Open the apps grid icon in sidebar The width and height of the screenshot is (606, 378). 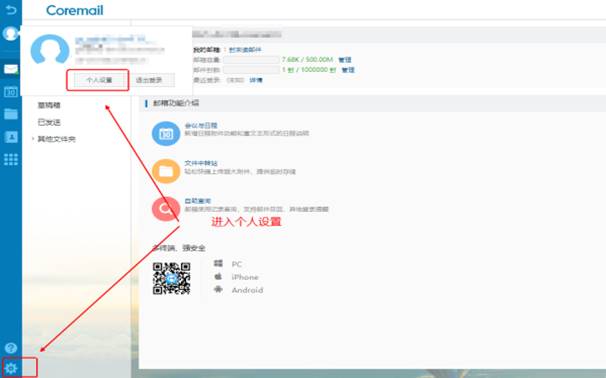pos(11,159)
